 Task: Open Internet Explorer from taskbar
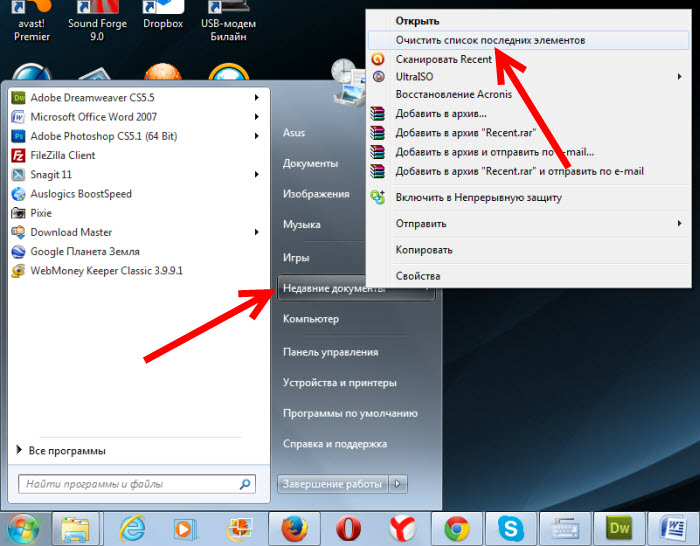130,527
